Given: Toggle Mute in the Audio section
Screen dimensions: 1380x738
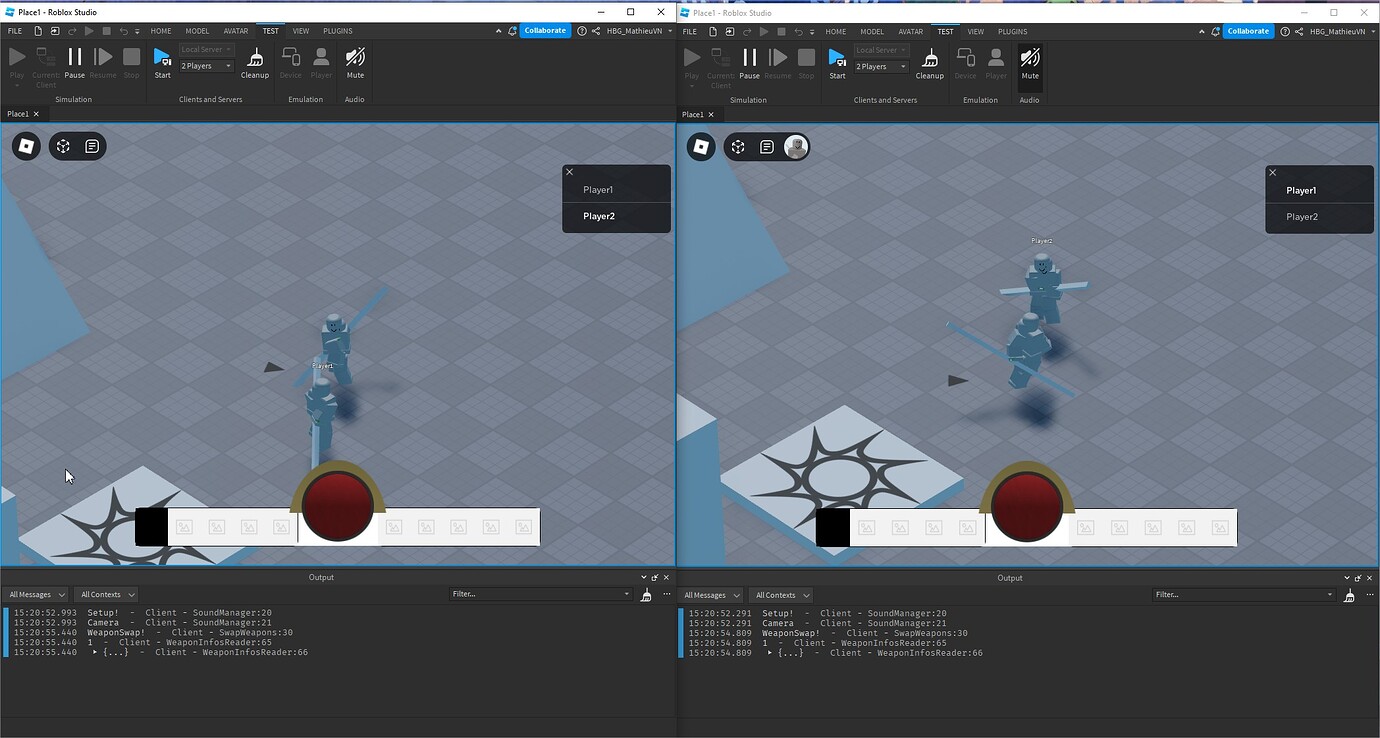Looking at the screenshot, I should click(355, 60).
